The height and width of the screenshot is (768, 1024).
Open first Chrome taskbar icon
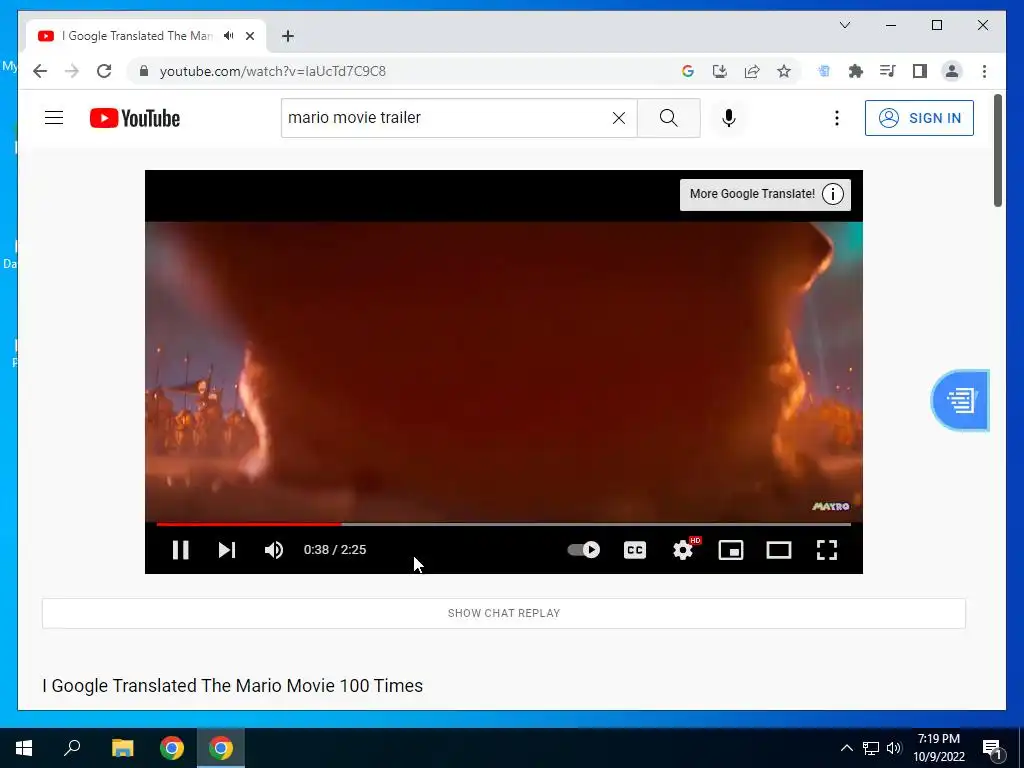coord(172,748)
